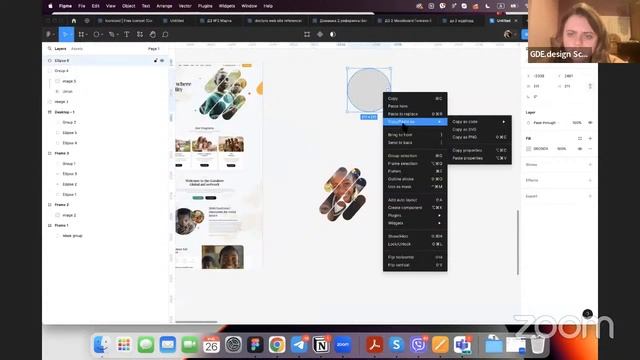The width and height of the screenshot is (640, 360).
Task: Select the Ellipse shape tool
Action: [96, 34]
